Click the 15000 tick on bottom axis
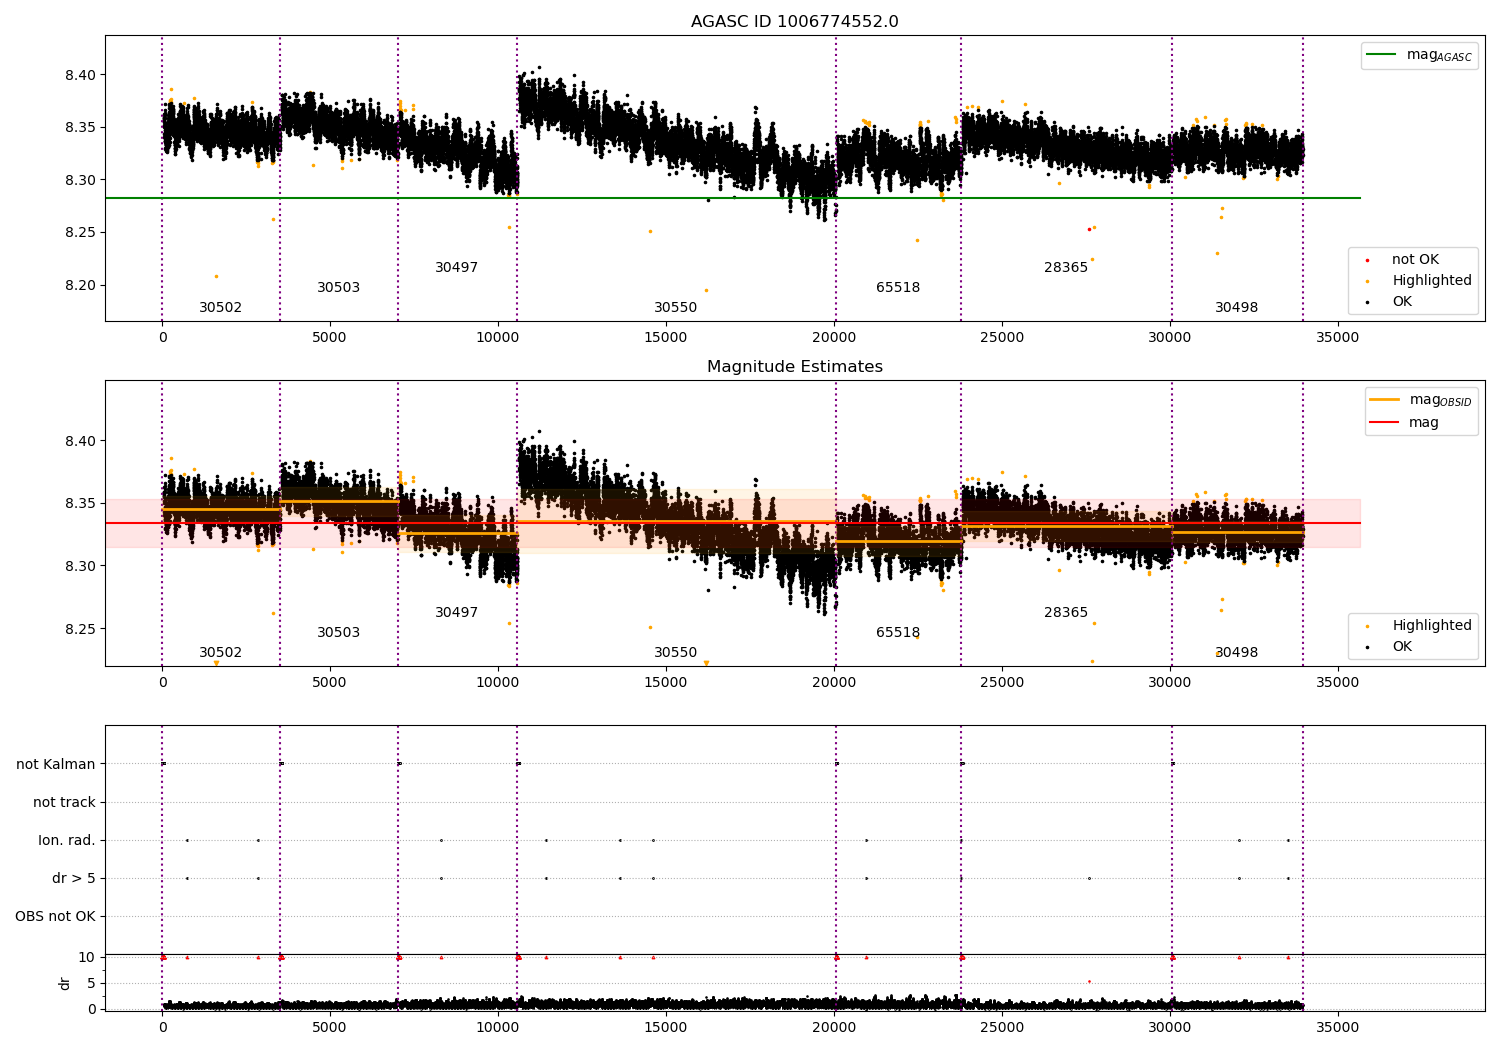This screenshot has width=1500, height=1050. click(x=666, y=1027)
